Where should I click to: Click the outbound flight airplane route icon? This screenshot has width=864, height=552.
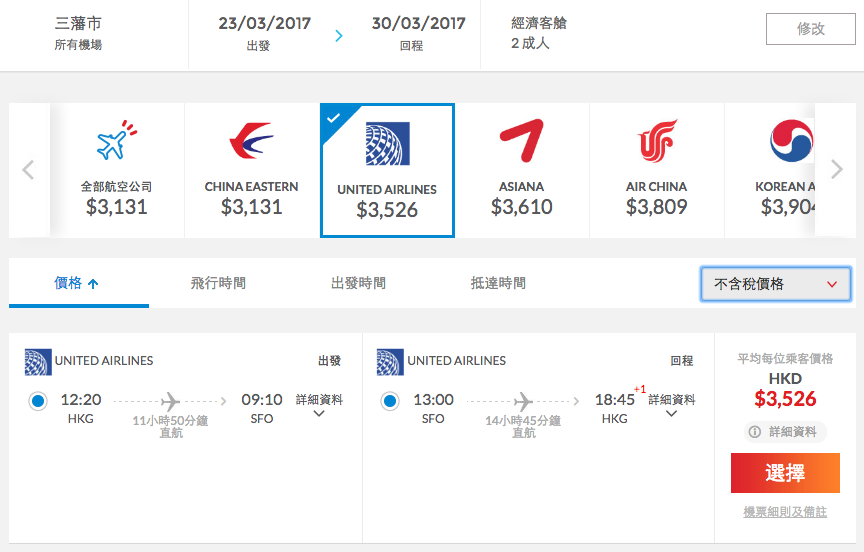pos(171,401)
